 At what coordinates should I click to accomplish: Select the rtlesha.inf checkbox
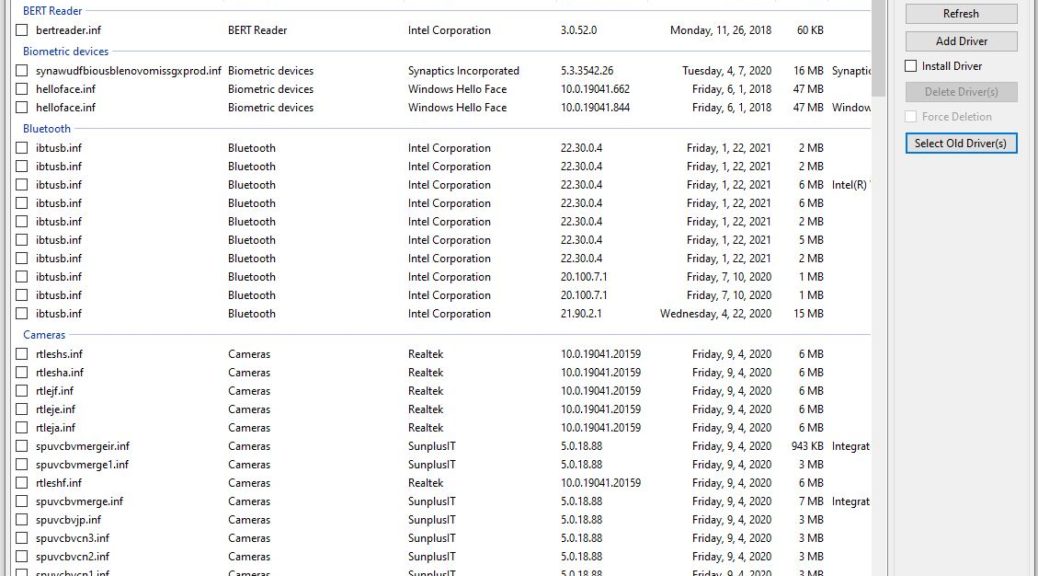(x=22, y=373)
